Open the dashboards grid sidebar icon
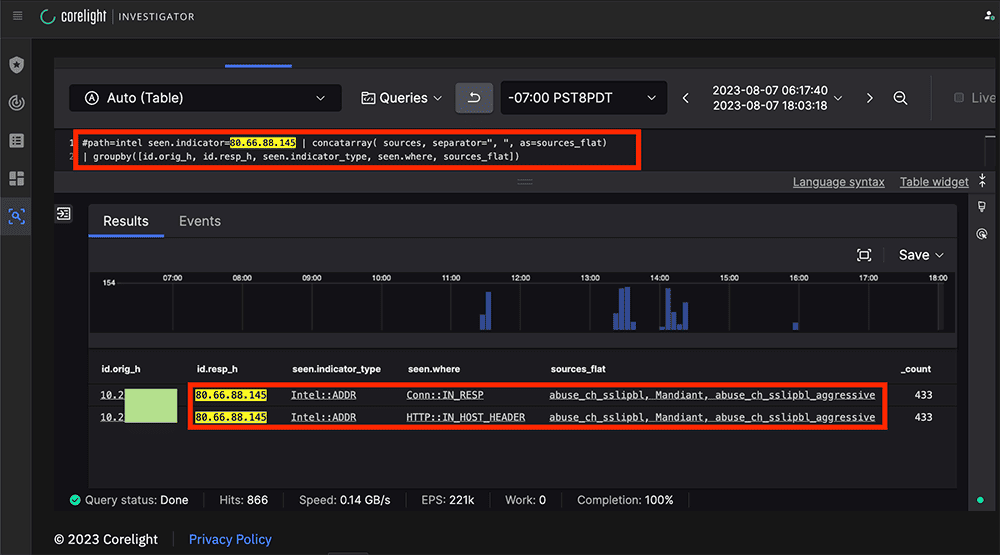The height and width of the screenshot is (555, 1000). [x=16, y=178]
